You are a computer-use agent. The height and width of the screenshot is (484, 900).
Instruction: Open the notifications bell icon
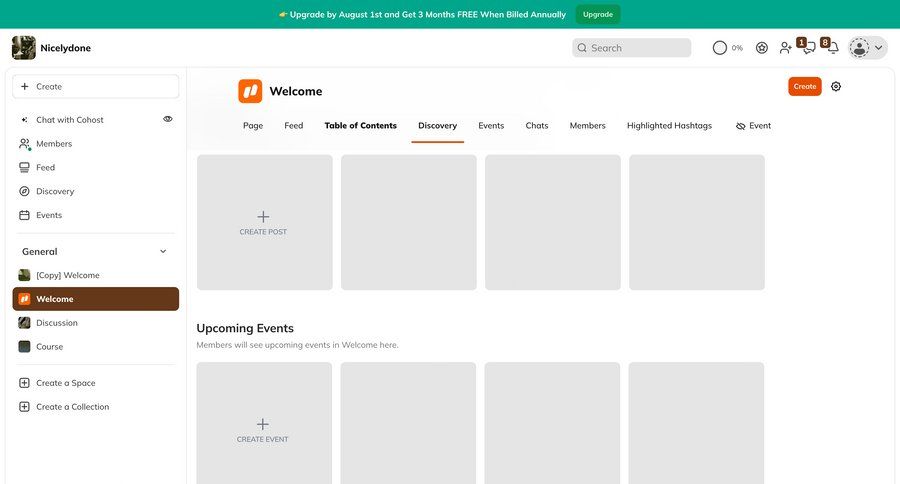click(x=832, y=48)
